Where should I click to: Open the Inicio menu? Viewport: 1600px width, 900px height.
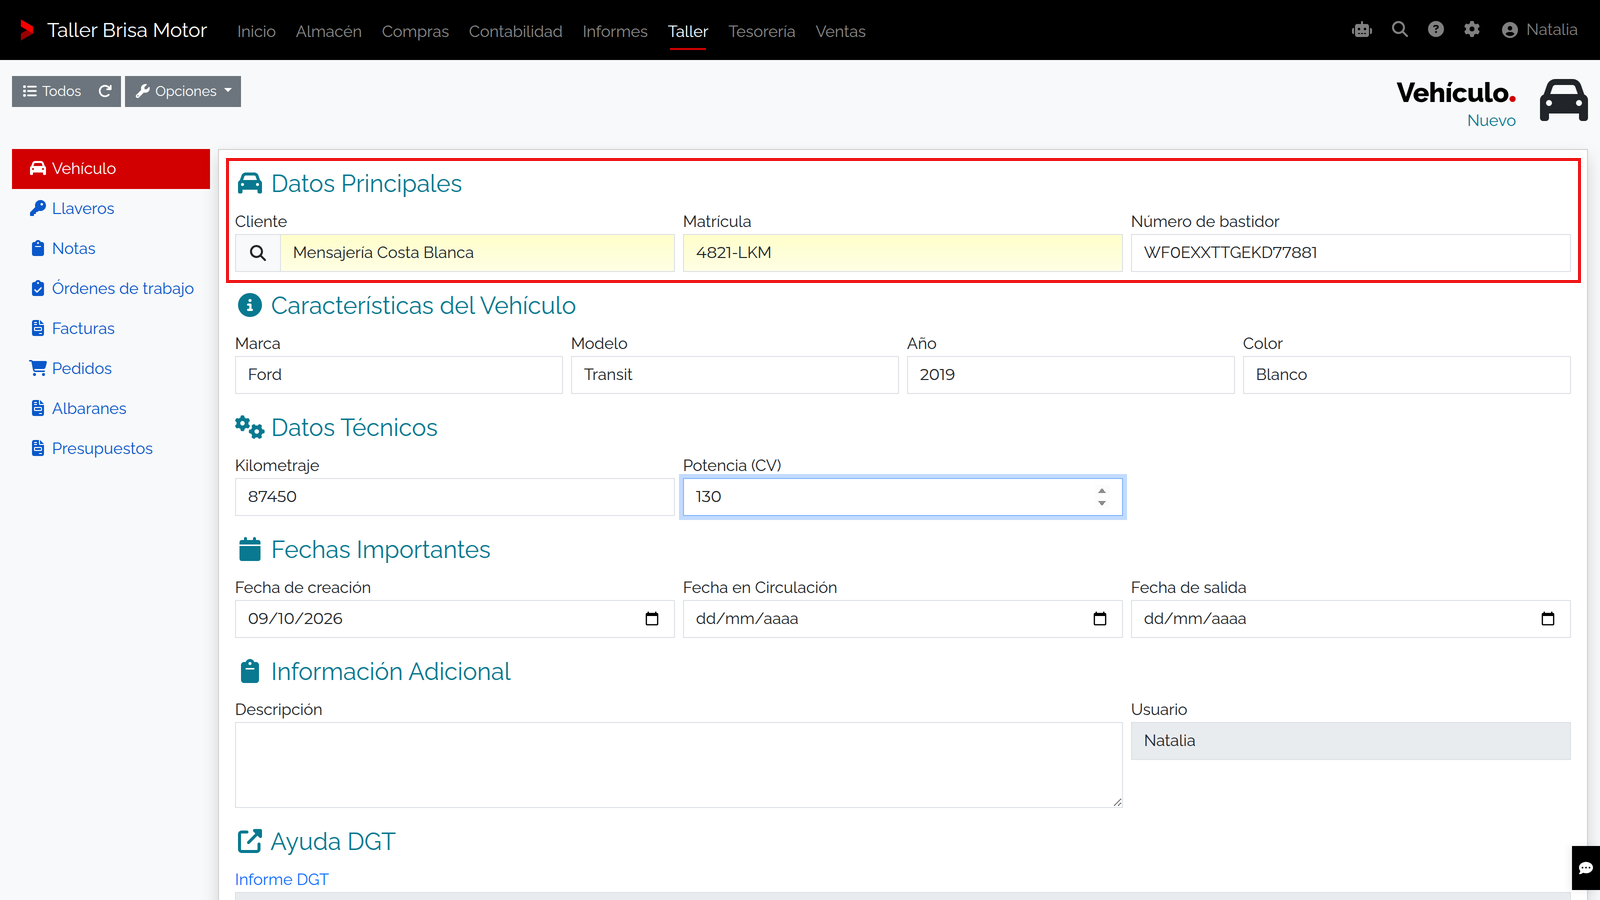[256, 31]
